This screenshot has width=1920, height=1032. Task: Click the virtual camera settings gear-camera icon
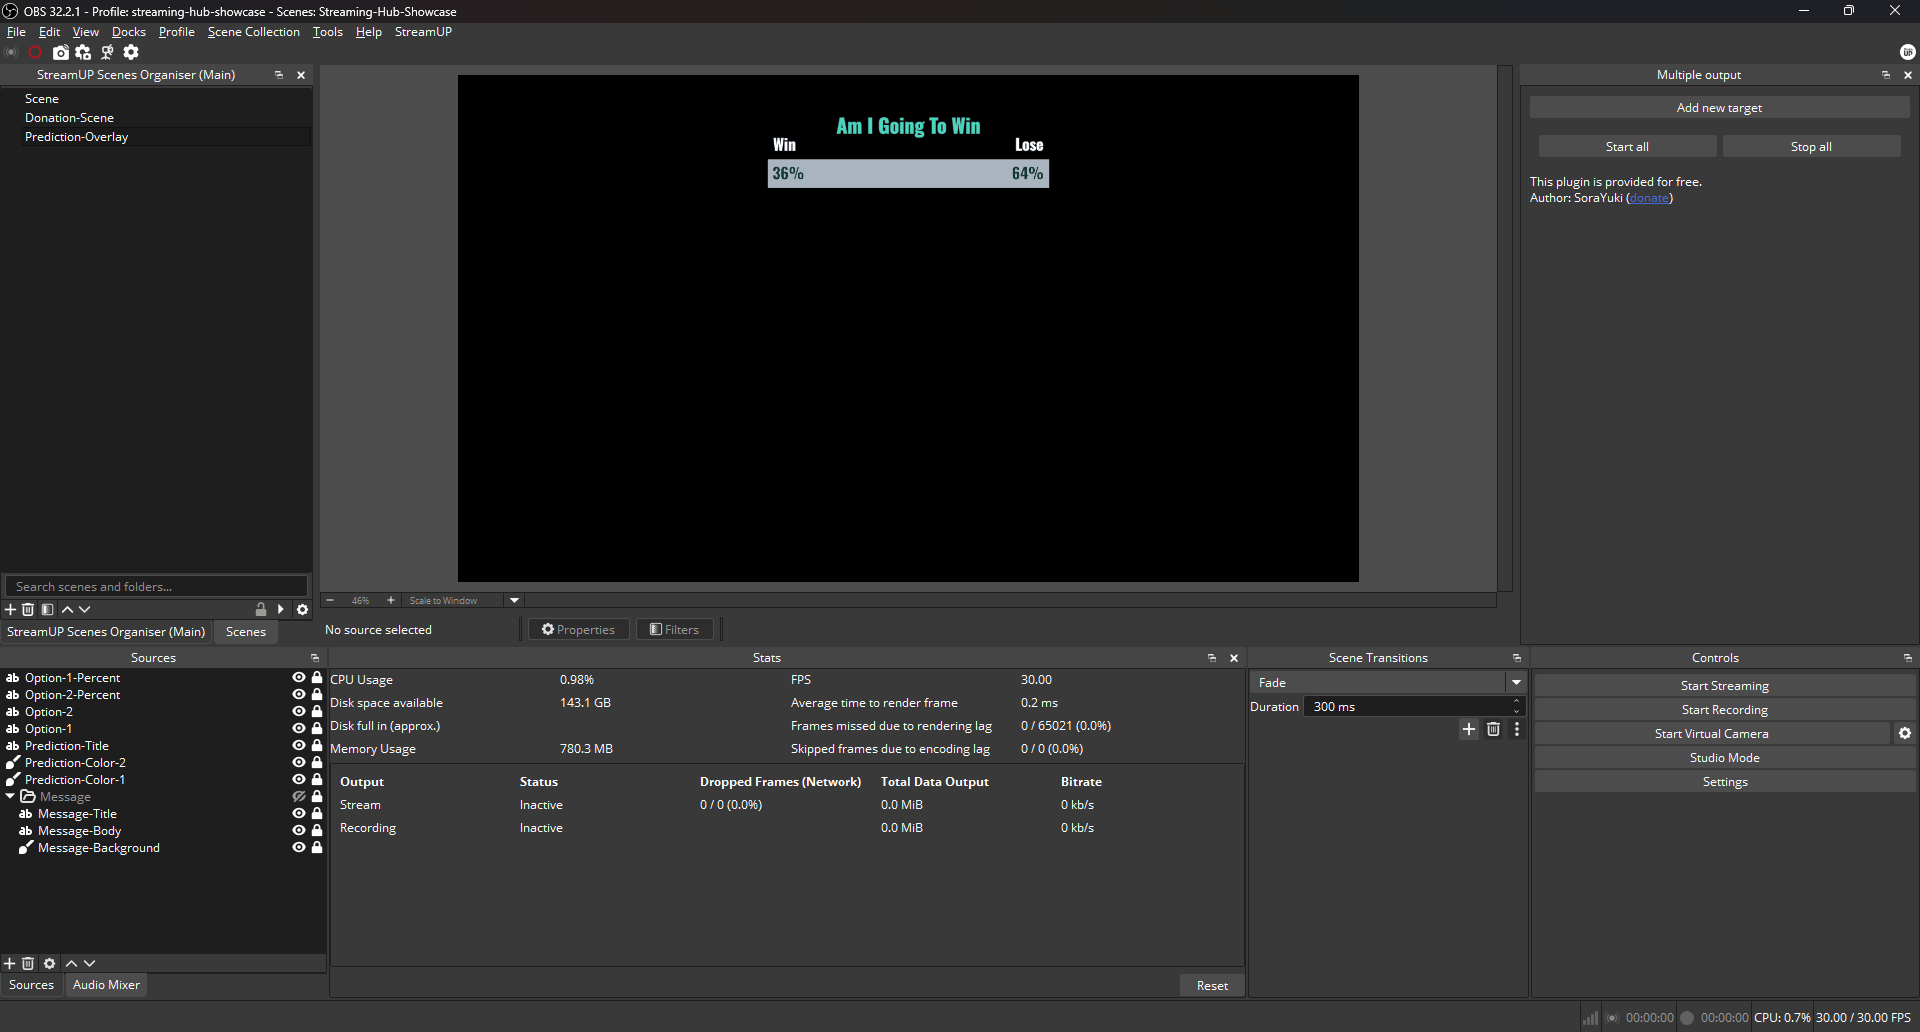click(x=84, y=52)
